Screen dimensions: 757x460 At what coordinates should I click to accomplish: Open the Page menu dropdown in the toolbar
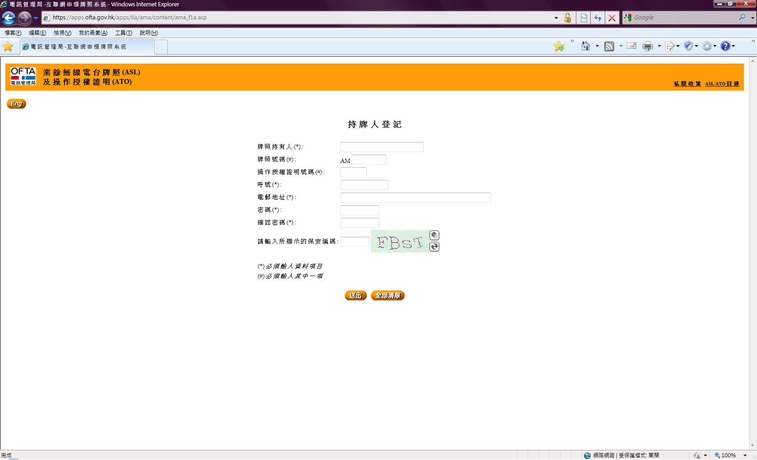672,47
